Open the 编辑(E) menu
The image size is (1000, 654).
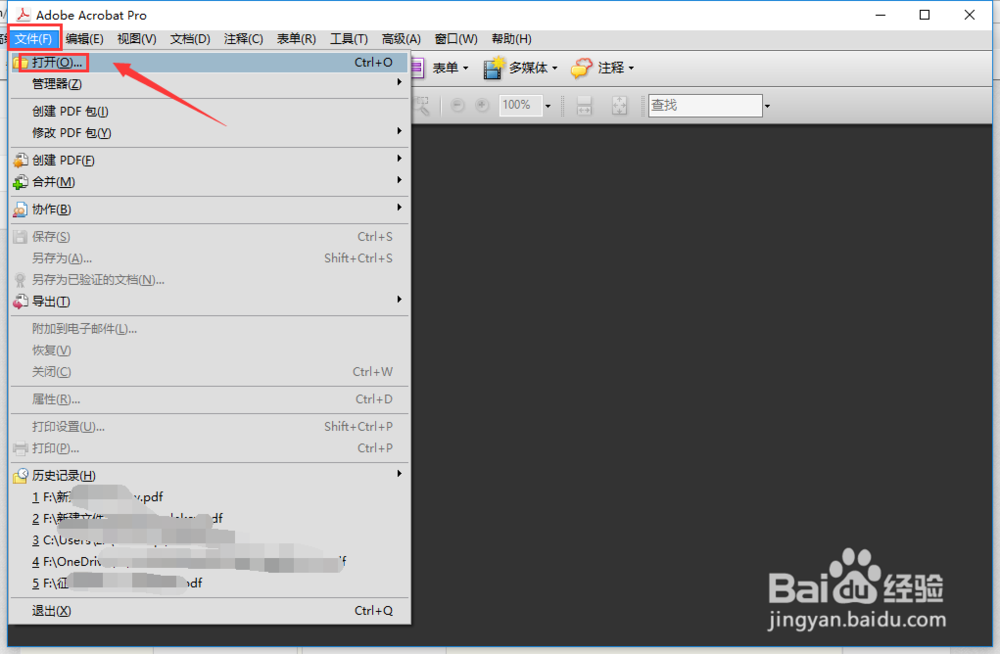click(84, 39)
